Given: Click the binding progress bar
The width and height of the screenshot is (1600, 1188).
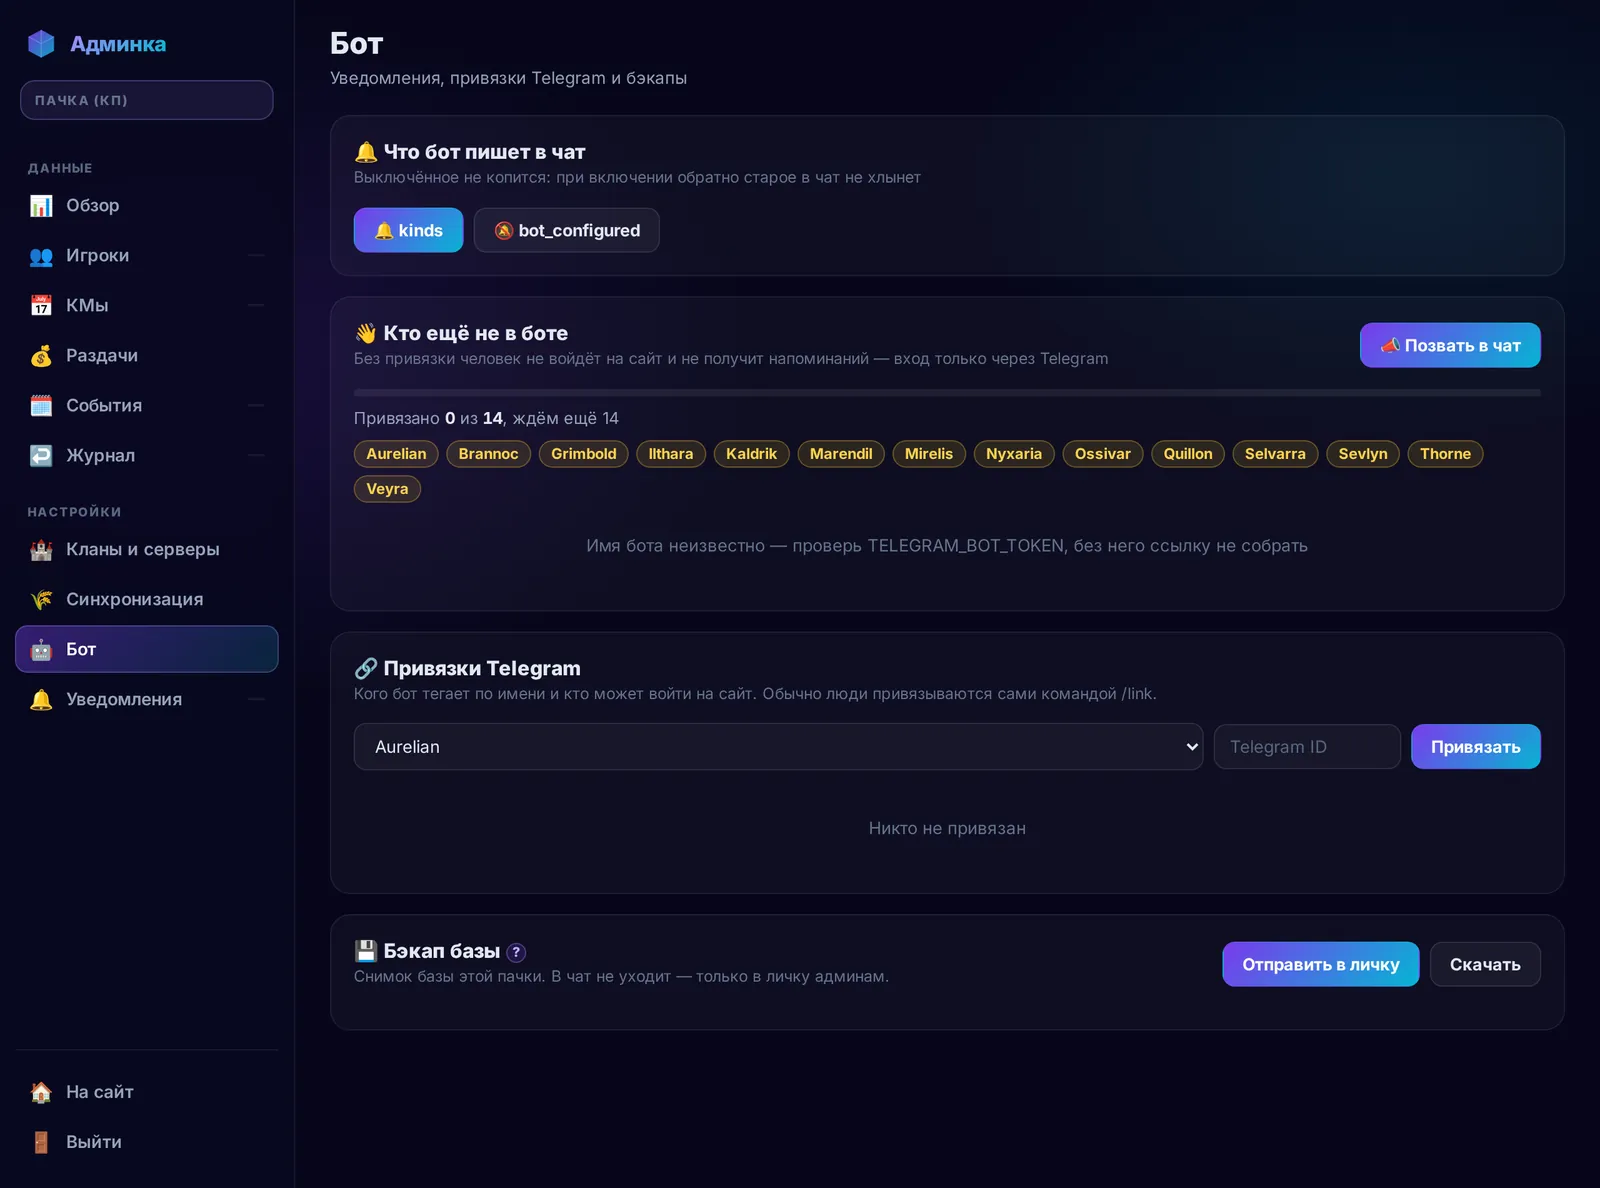Looking at the screenshot, I should [x=947, y=393].
